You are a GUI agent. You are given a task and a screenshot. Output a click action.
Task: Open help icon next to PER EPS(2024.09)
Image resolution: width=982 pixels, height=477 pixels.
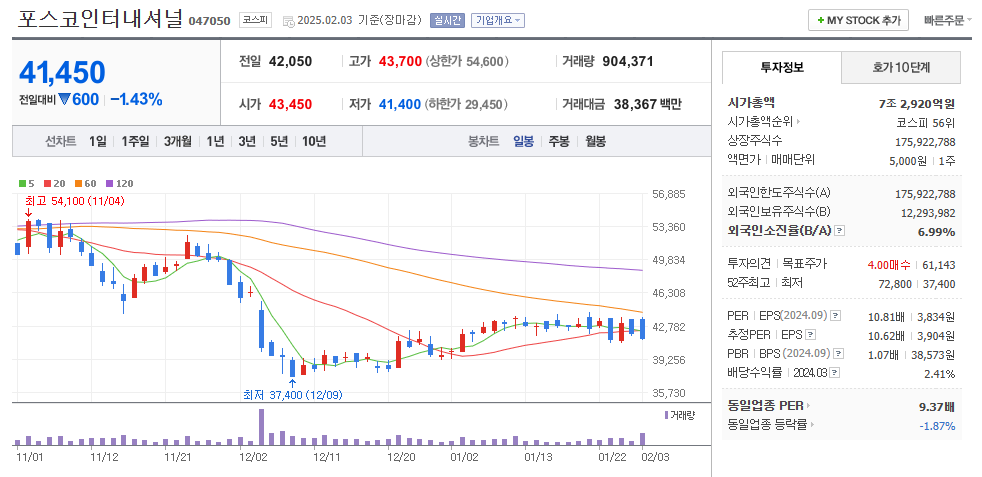835,315
